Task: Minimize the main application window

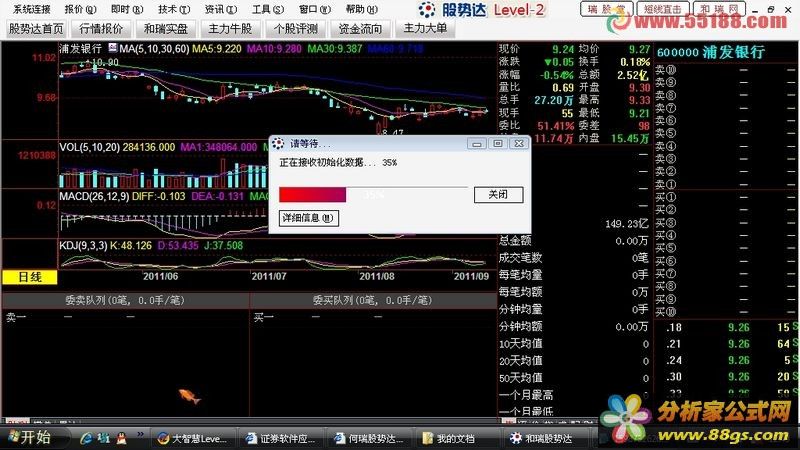Action: [x=756, y=9]
